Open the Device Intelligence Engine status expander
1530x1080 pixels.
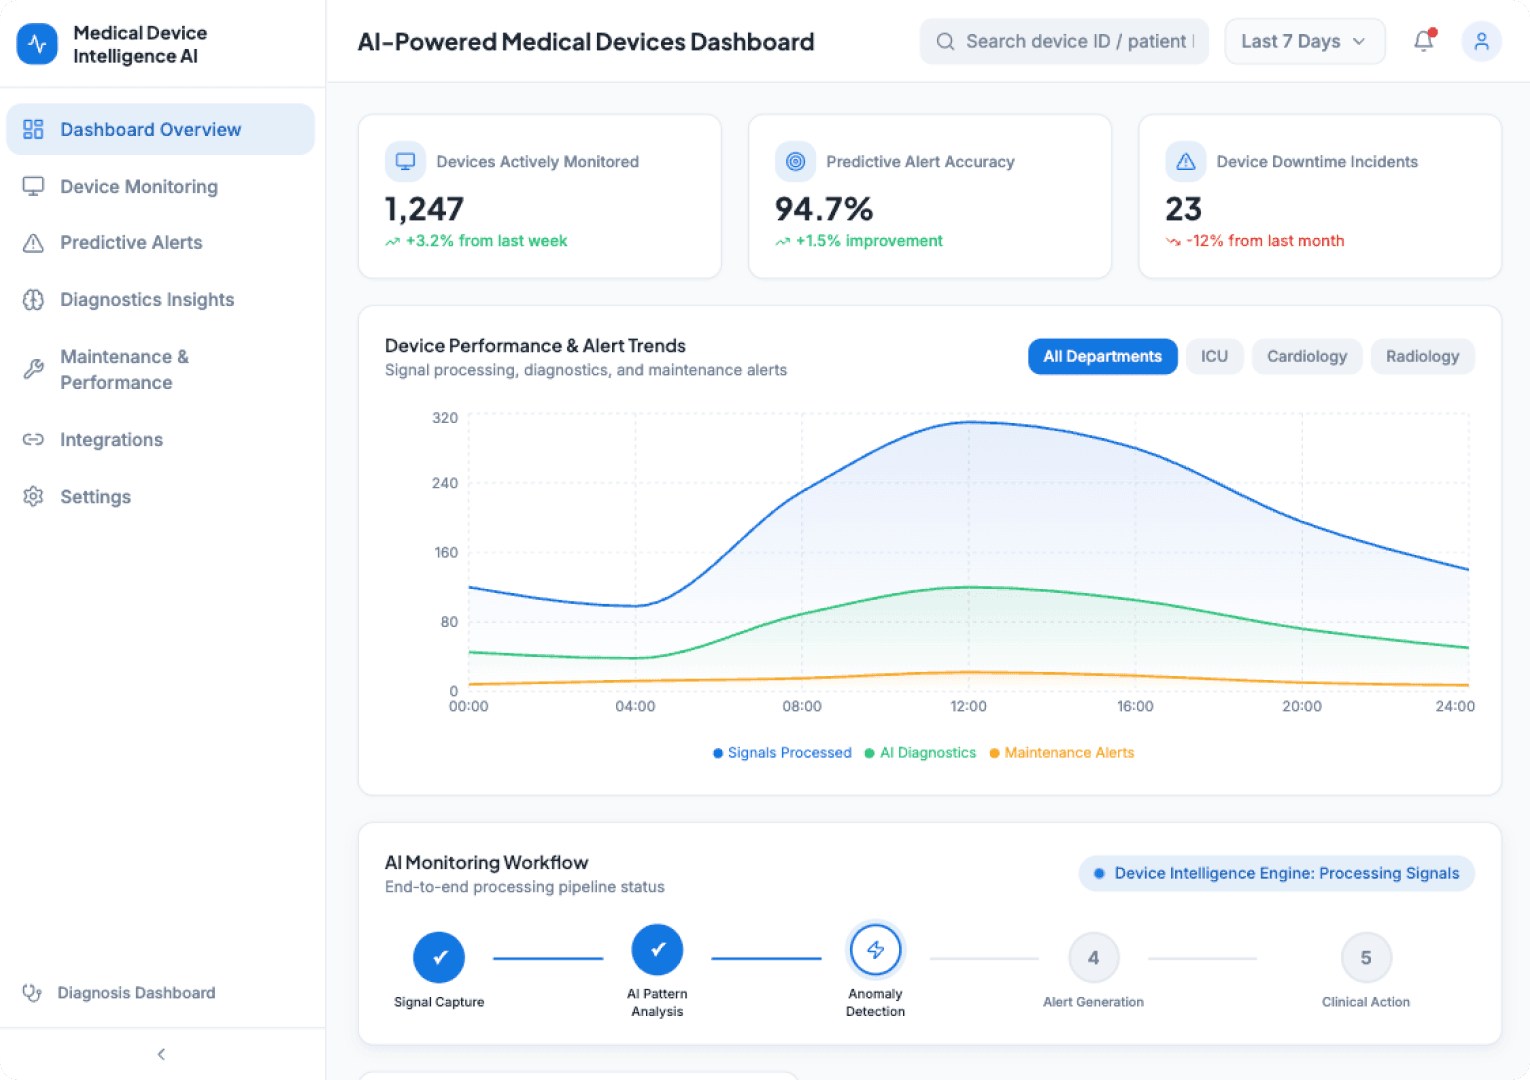(1276, 873)
